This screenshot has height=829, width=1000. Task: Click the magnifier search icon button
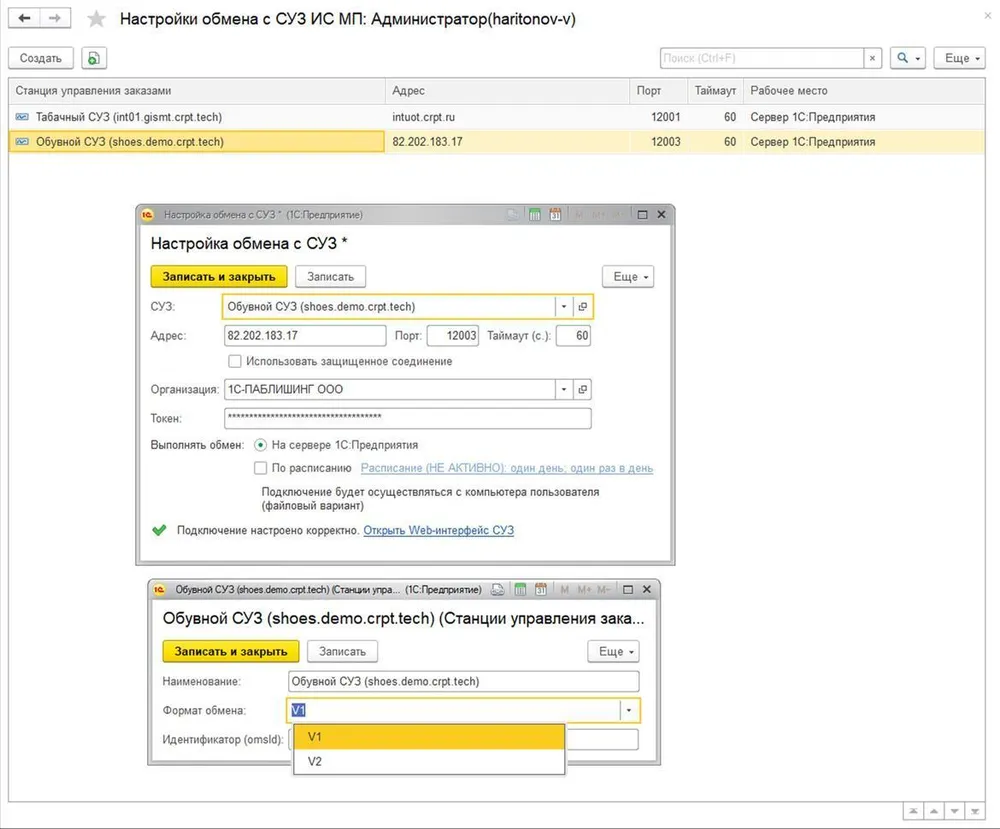coord(907,58)
